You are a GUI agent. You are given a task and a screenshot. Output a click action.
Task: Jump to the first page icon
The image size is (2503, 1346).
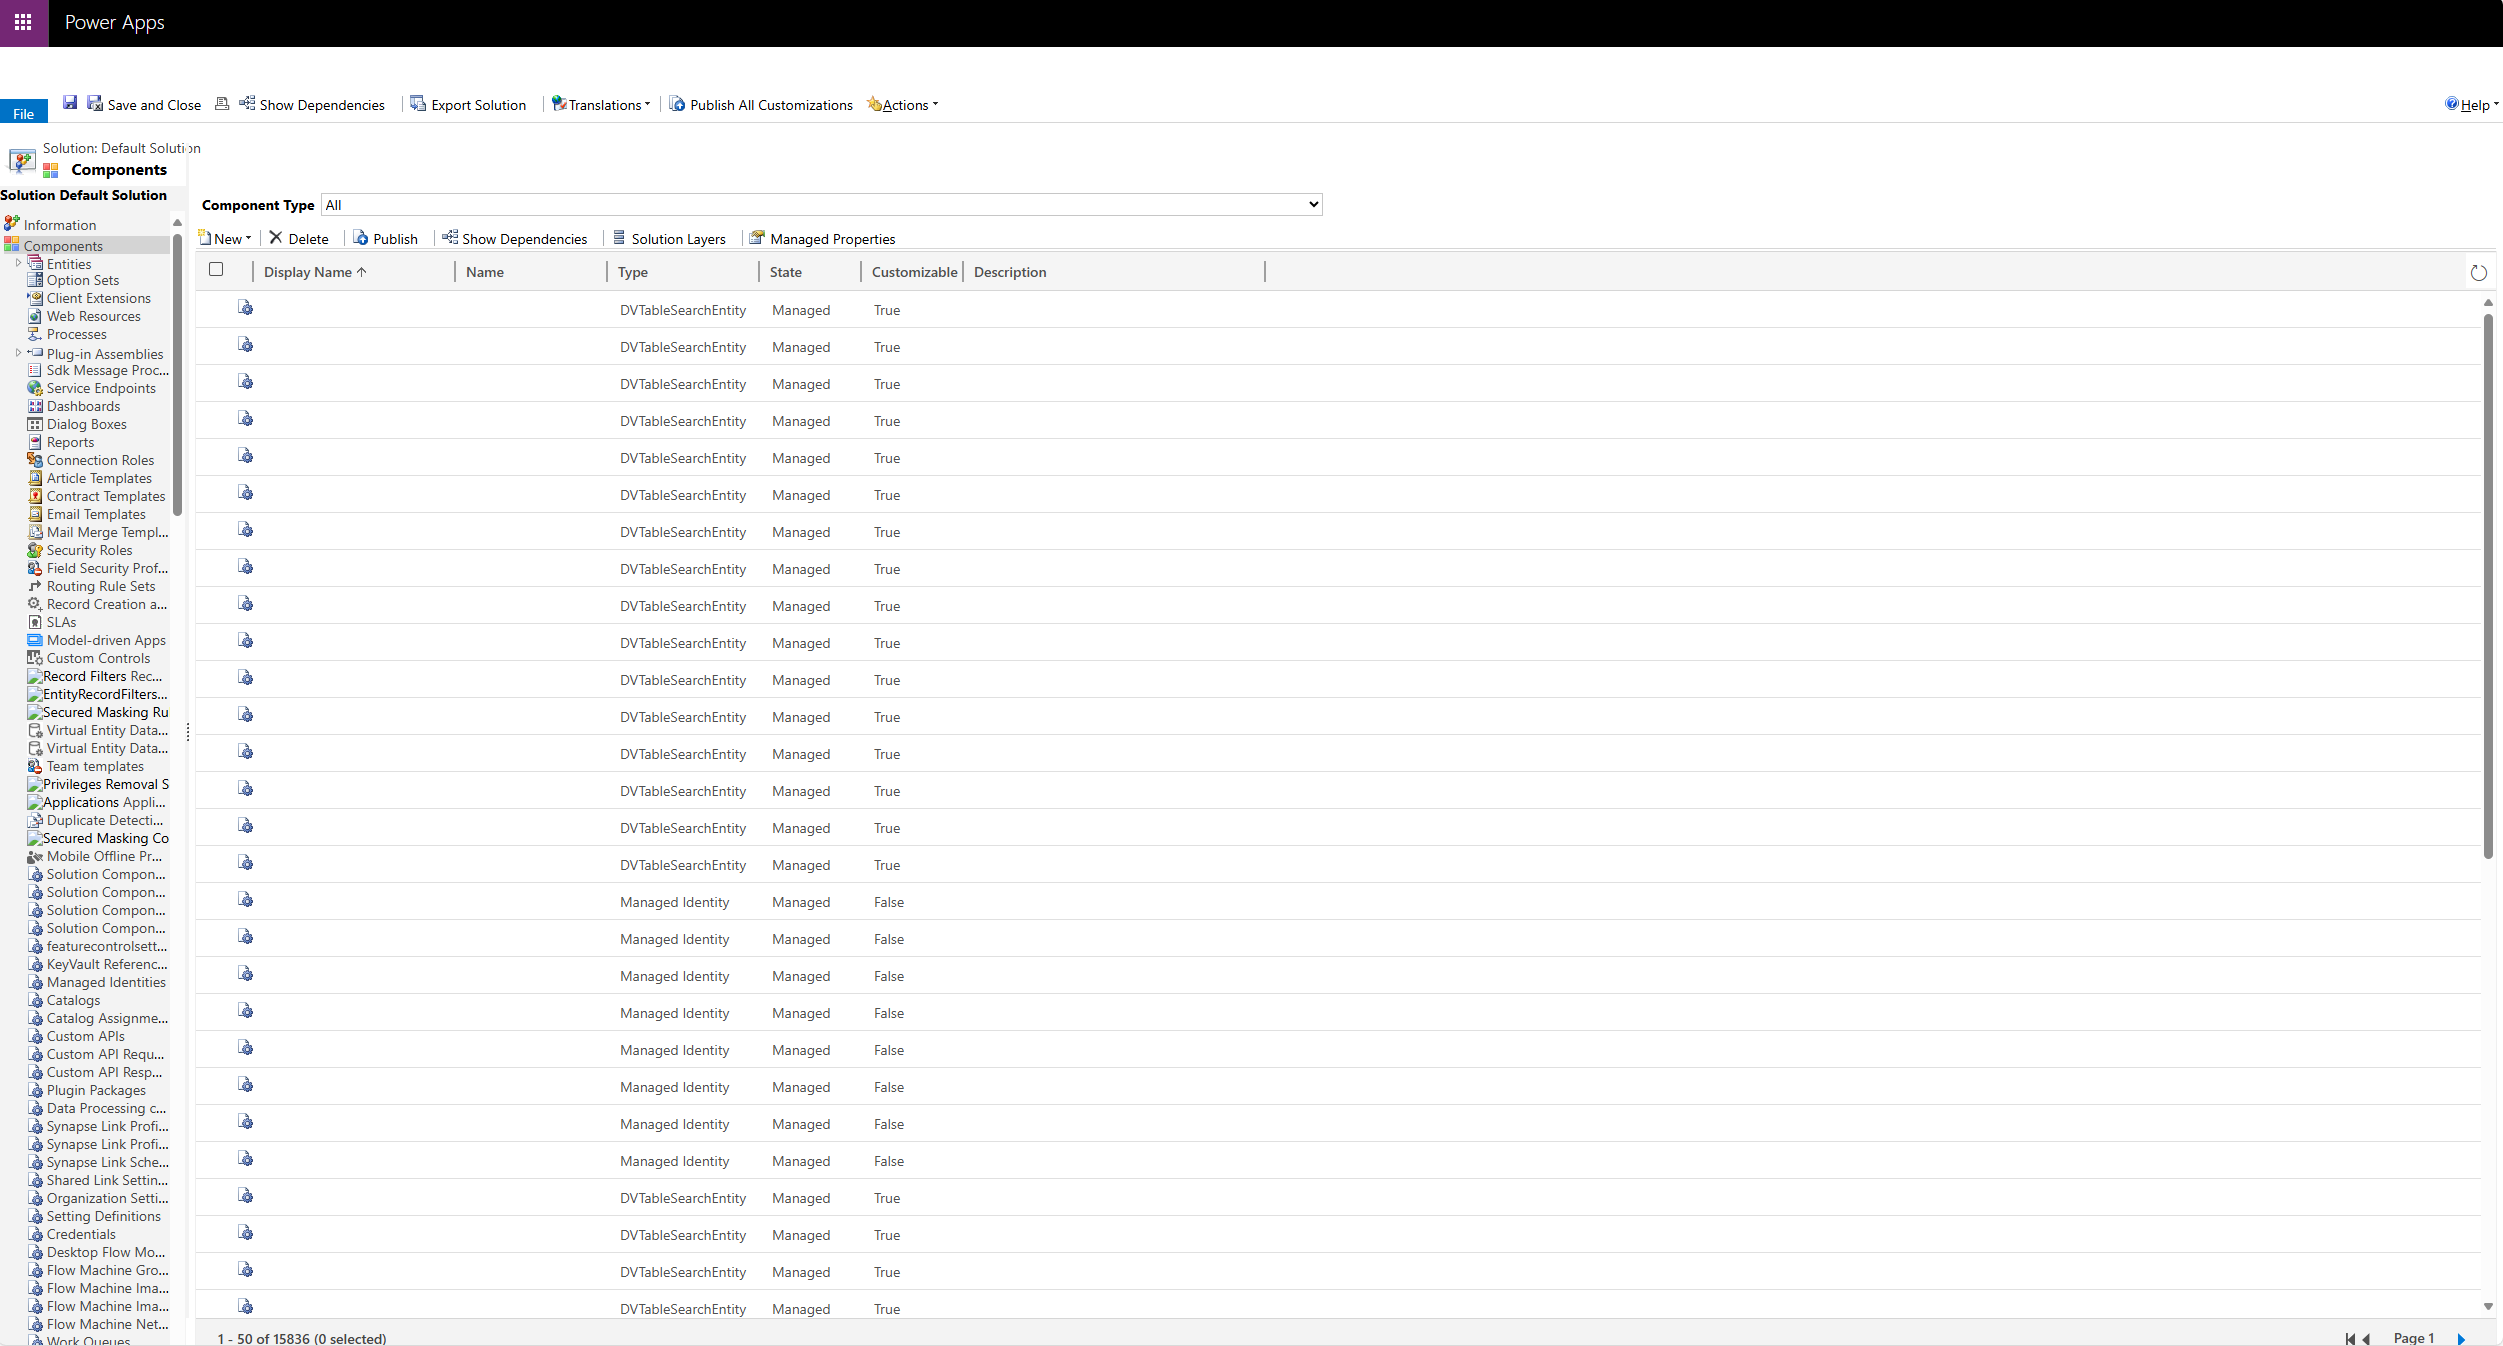(x=2349, y=1338)
